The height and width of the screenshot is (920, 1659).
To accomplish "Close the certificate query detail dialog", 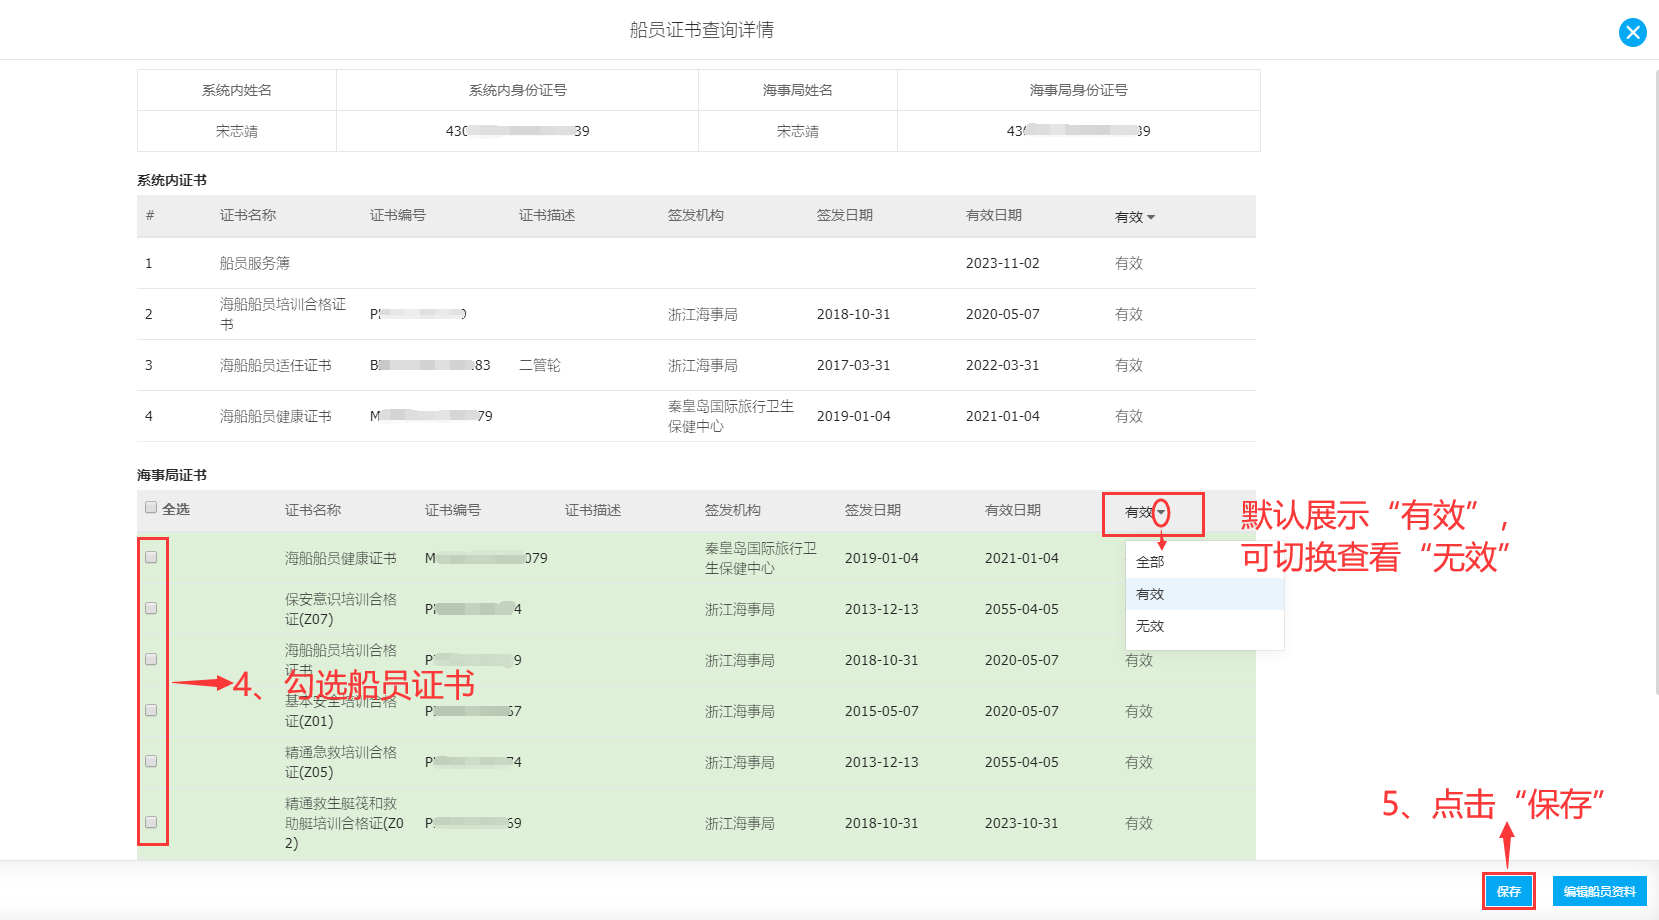I will pos(1632,32).
